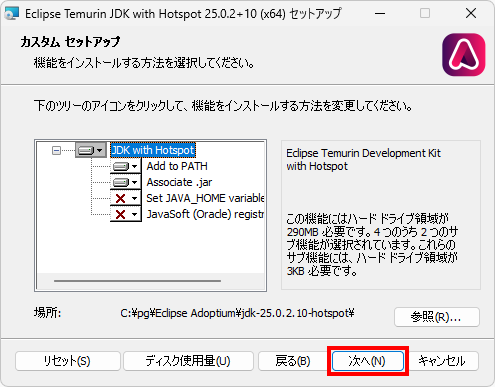
Task: Open the Set JAVA_HOME variable red X dropdown
Action: (126, 198)
